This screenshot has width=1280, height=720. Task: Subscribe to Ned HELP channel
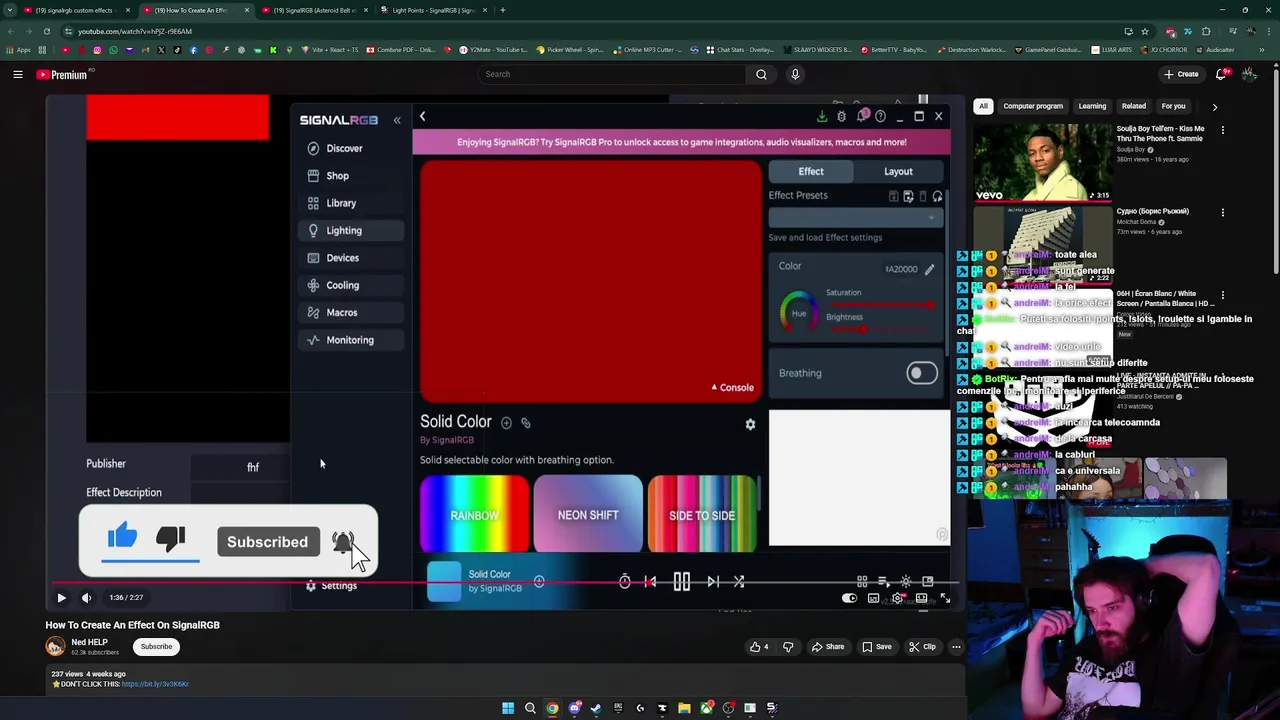[156, 647]
